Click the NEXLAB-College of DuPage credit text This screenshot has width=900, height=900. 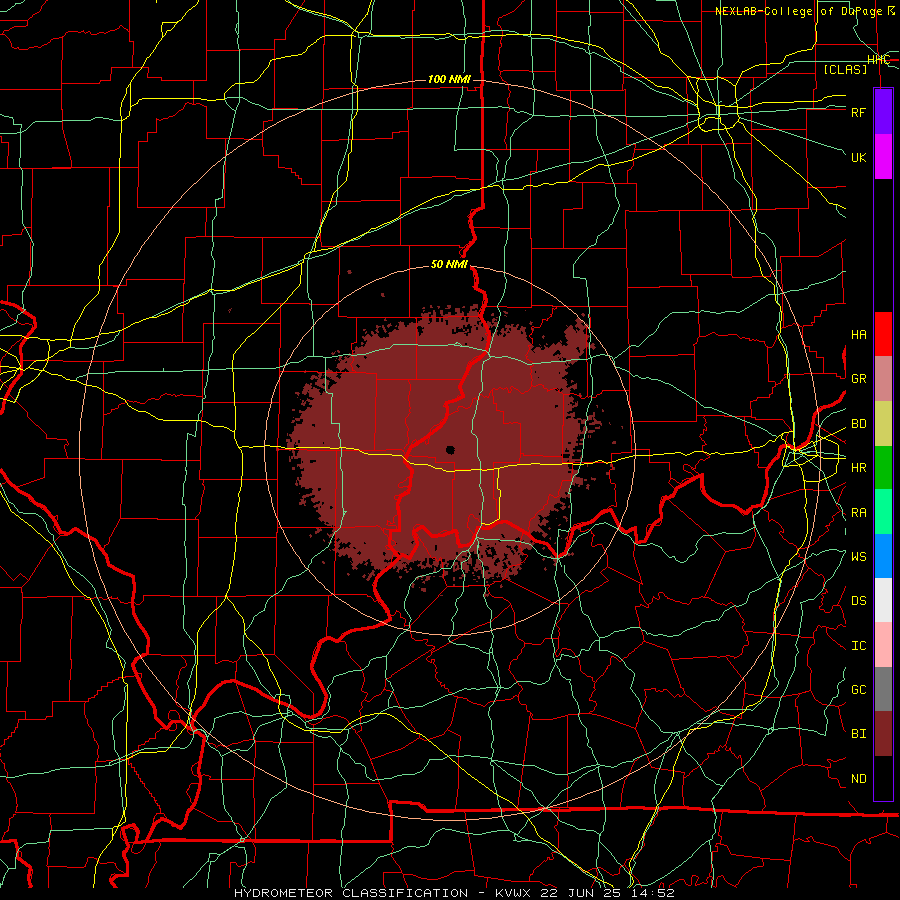[x=805, y=11]
